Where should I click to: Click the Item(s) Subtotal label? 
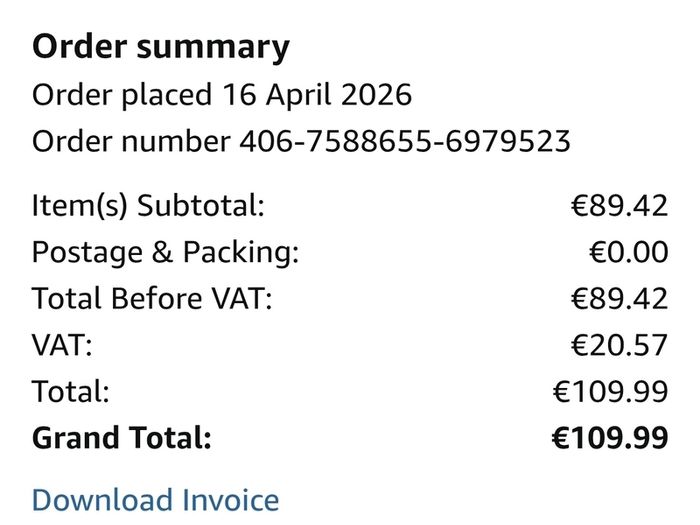148,207
